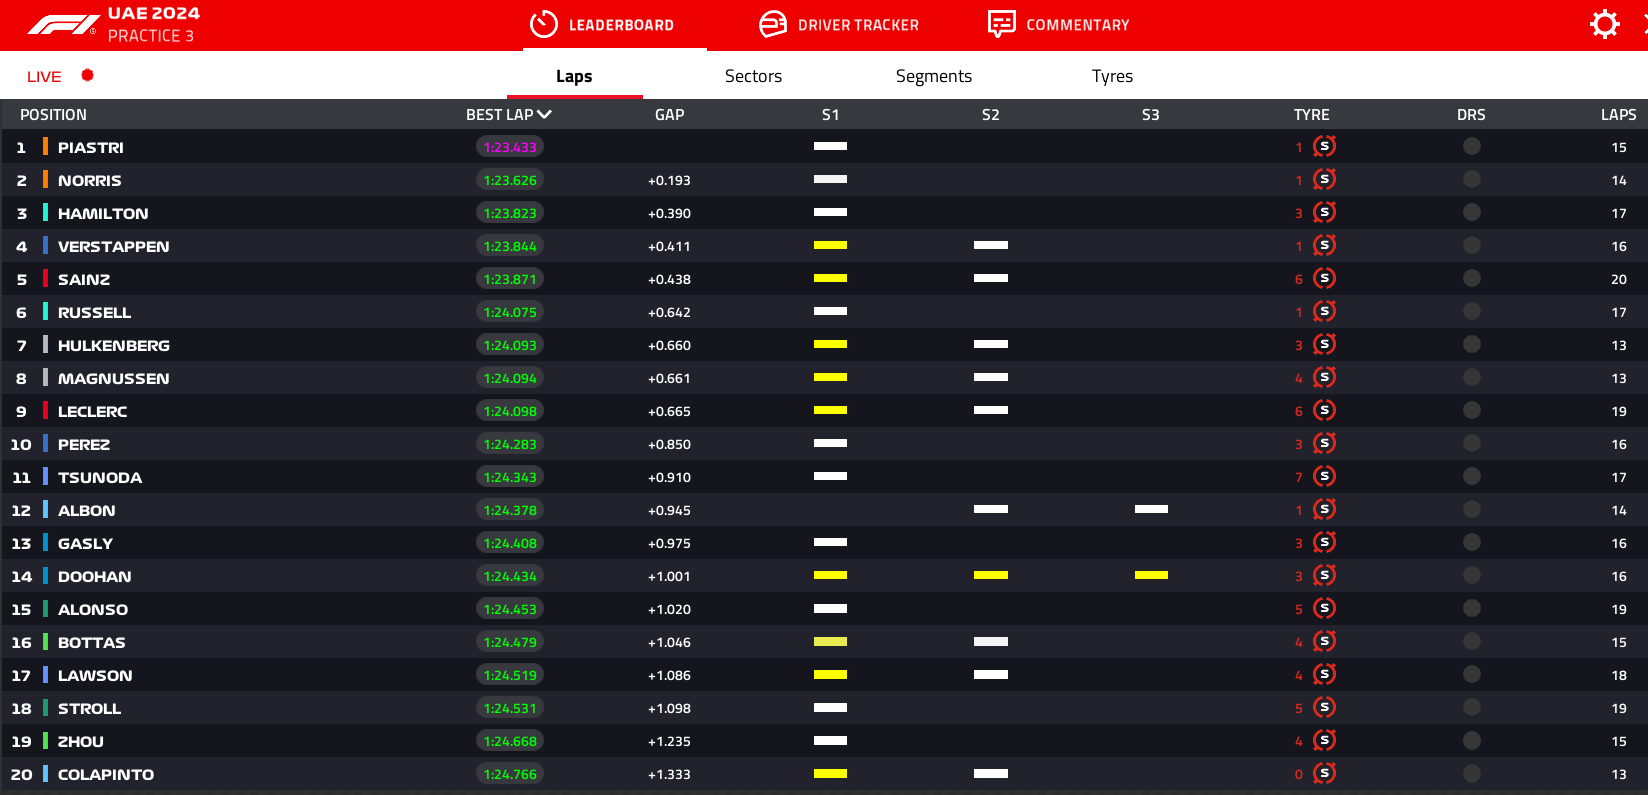
Task: Click Albon's soft tyre icon
Action: pos(1324,509)
